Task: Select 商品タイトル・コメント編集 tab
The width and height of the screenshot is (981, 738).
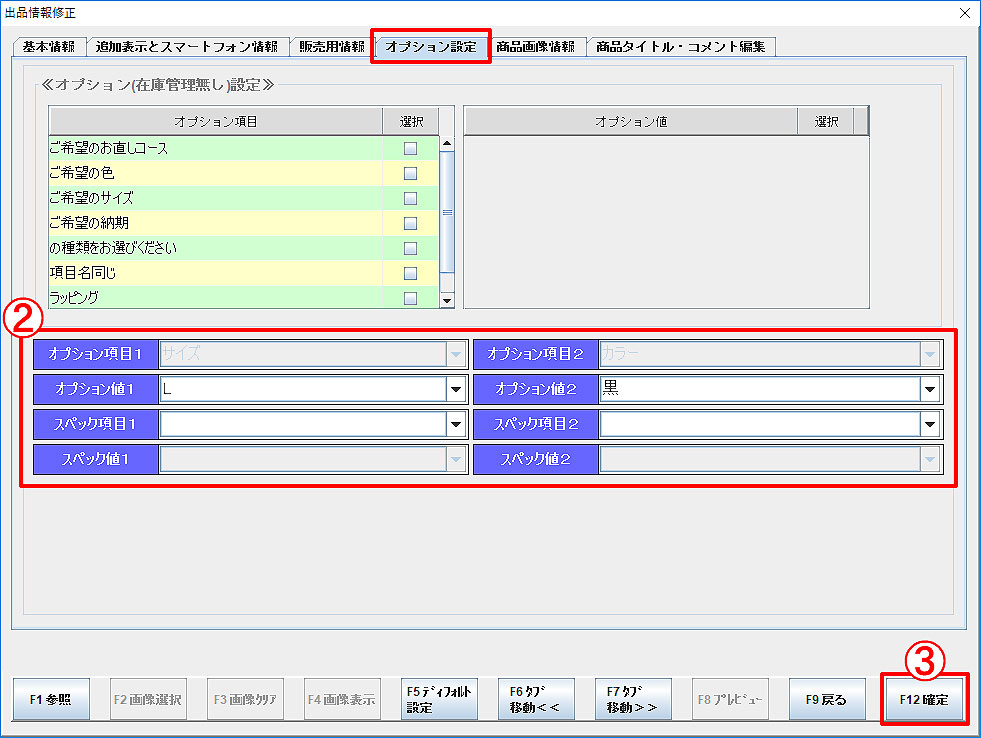Action: [680, 47]
